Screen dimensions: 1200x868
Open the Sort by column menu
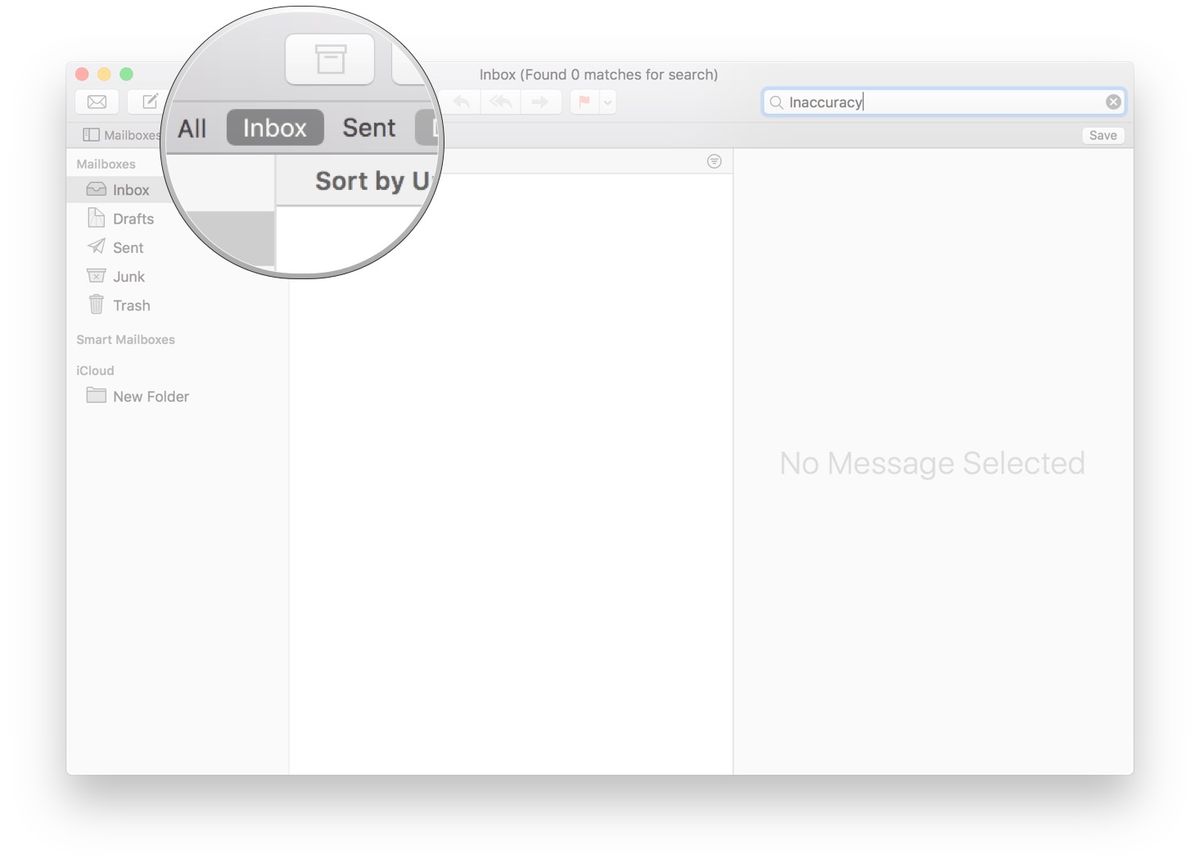370,181
